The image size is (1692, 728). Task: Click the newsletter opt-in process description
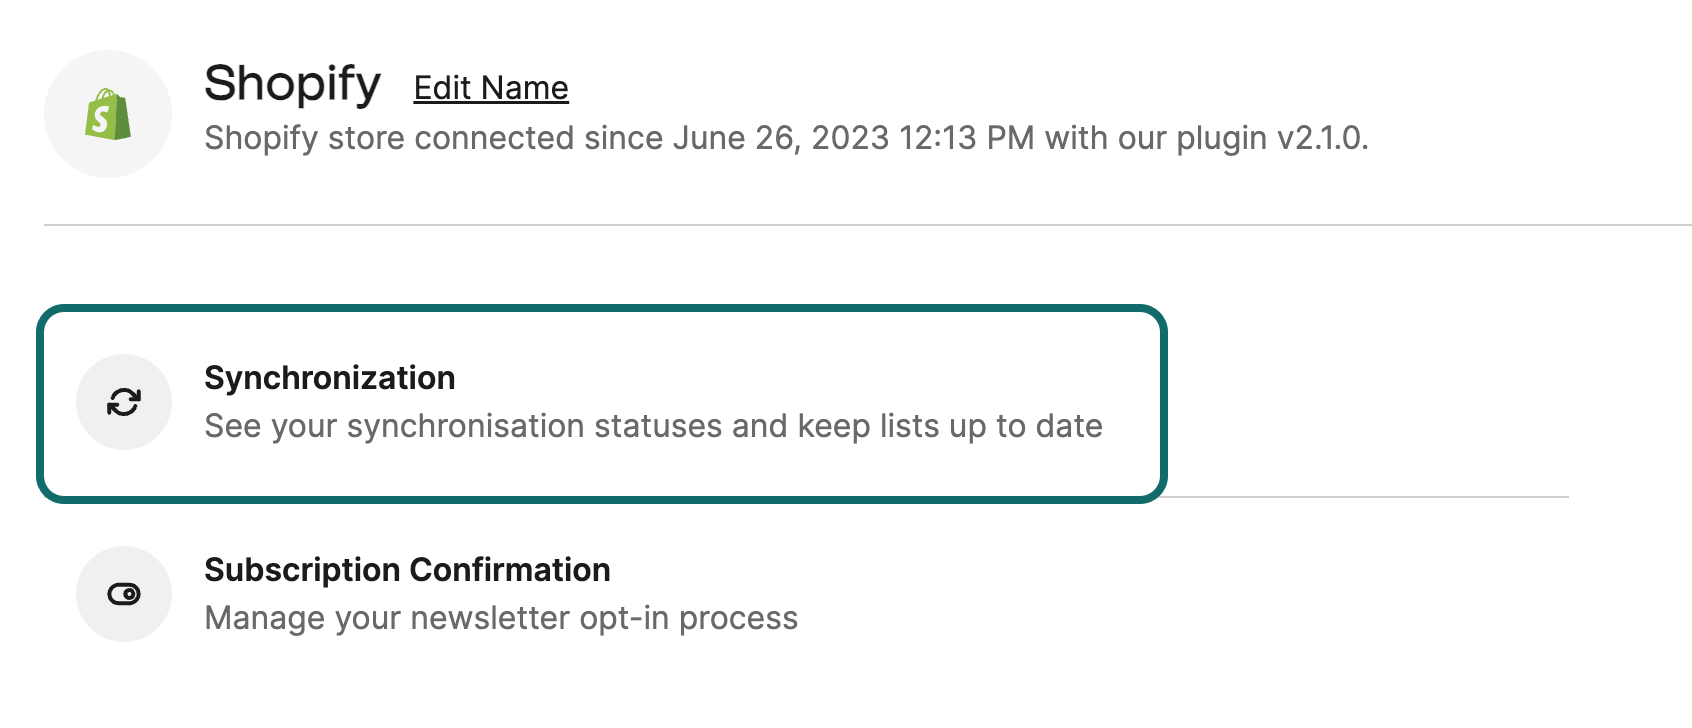(501, 618)
